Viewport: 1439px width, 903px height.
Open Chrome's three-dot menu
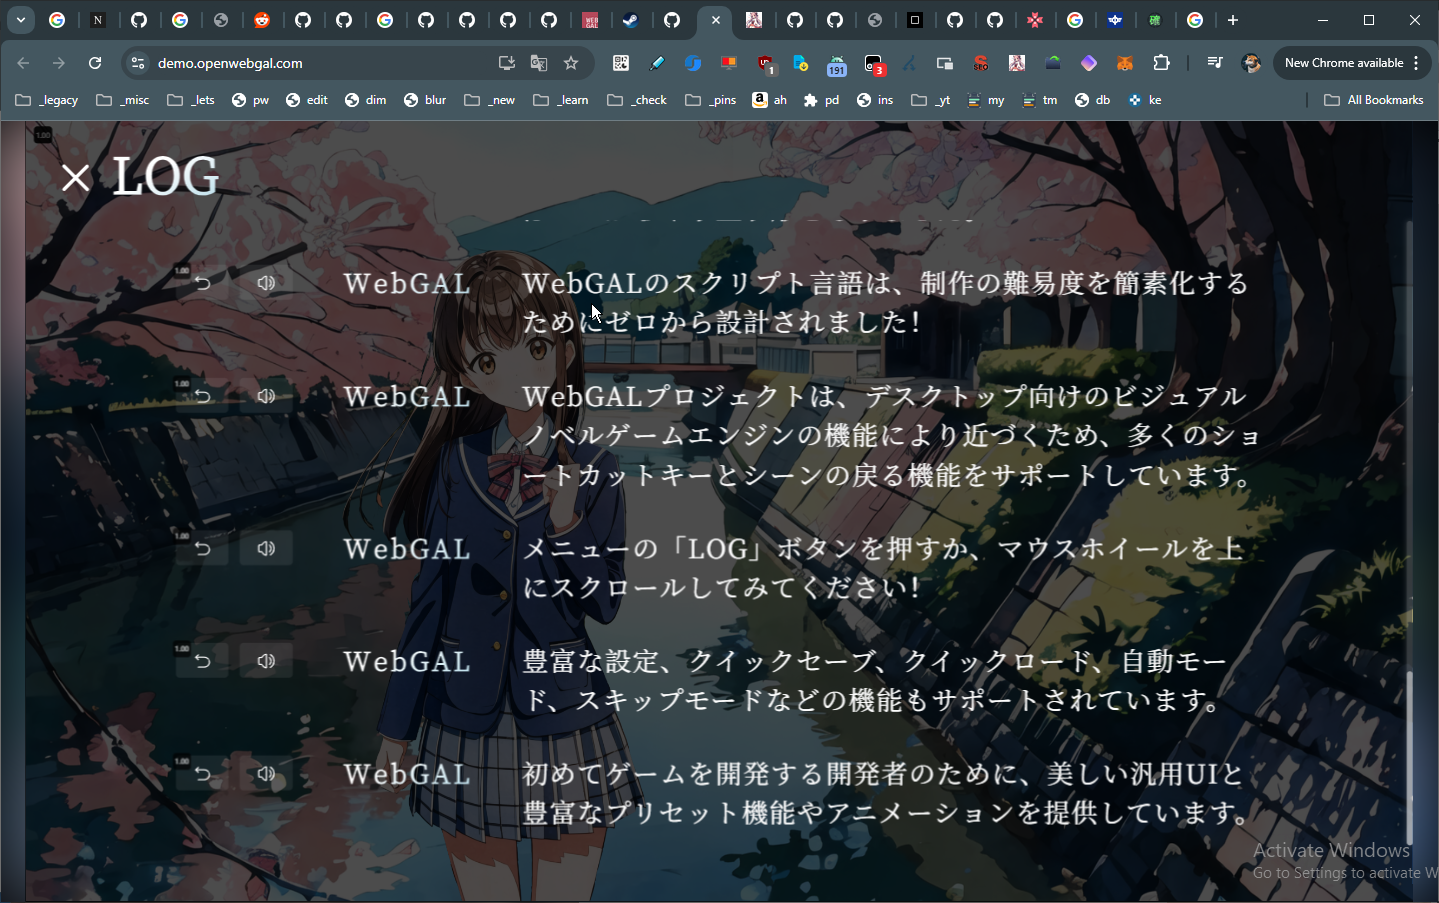(1416, 63)
